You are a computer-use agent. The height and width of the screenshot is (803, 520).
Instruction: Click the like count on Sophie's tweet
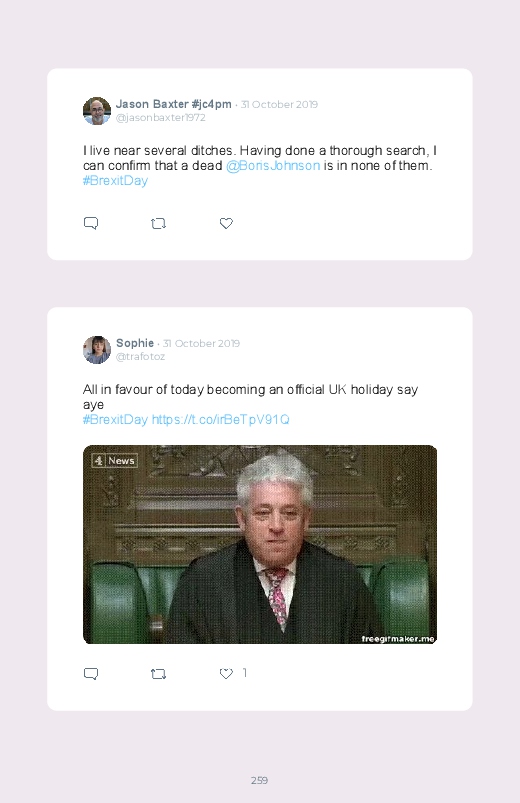245,672
